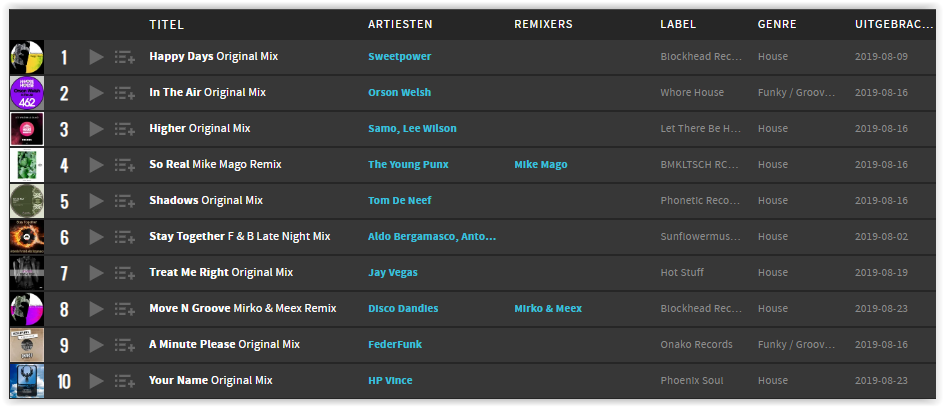
Task: Open artist Orson Welsh page
Action: point(400,93)
